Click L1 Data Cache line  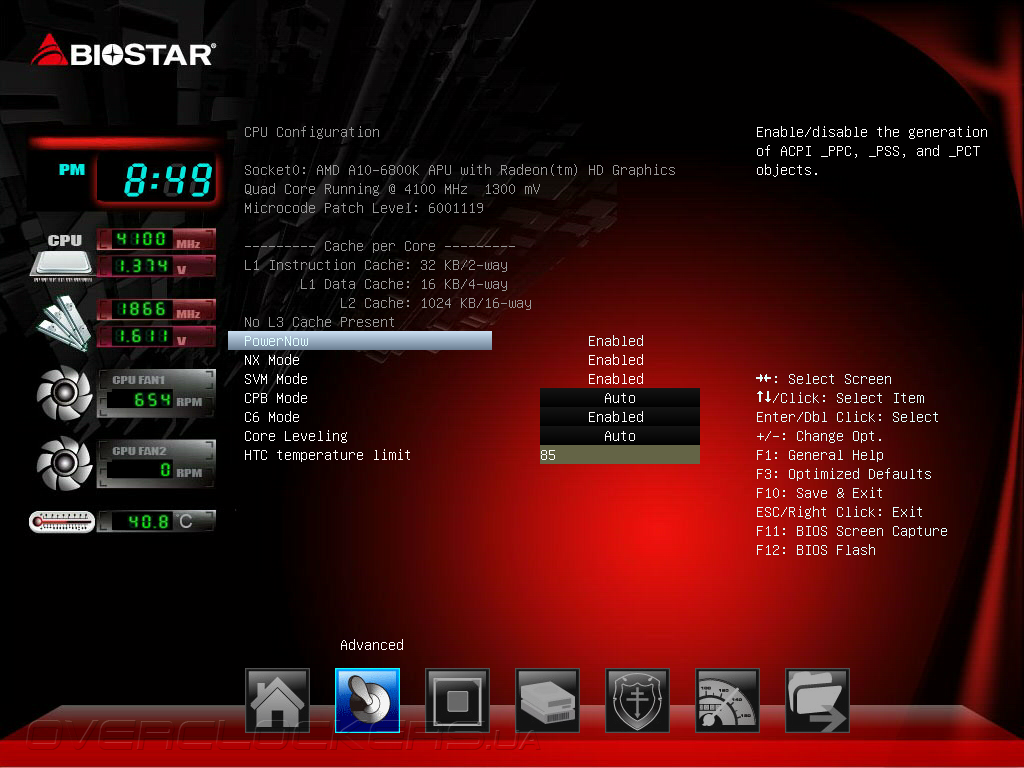pos(404,284)
